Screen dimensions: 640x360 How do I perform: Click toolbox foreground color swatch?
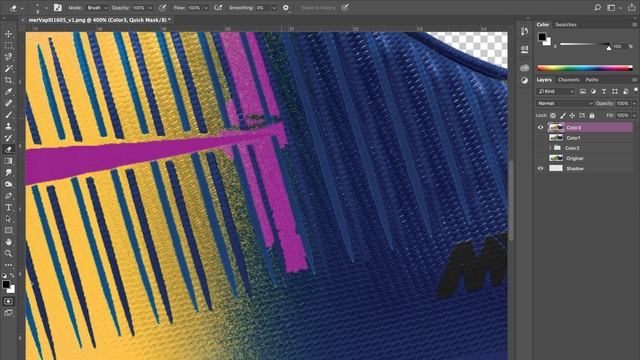(x=6, y=284)
